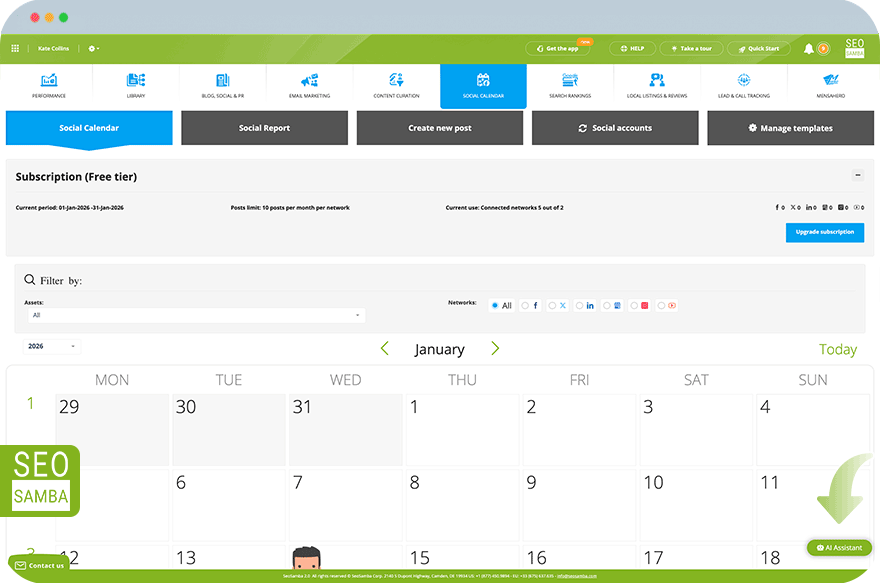The width and height of the screenshot is (880, 583).
Task: Open the Assets filter dropdown
Action: click(x=196, y=315)
